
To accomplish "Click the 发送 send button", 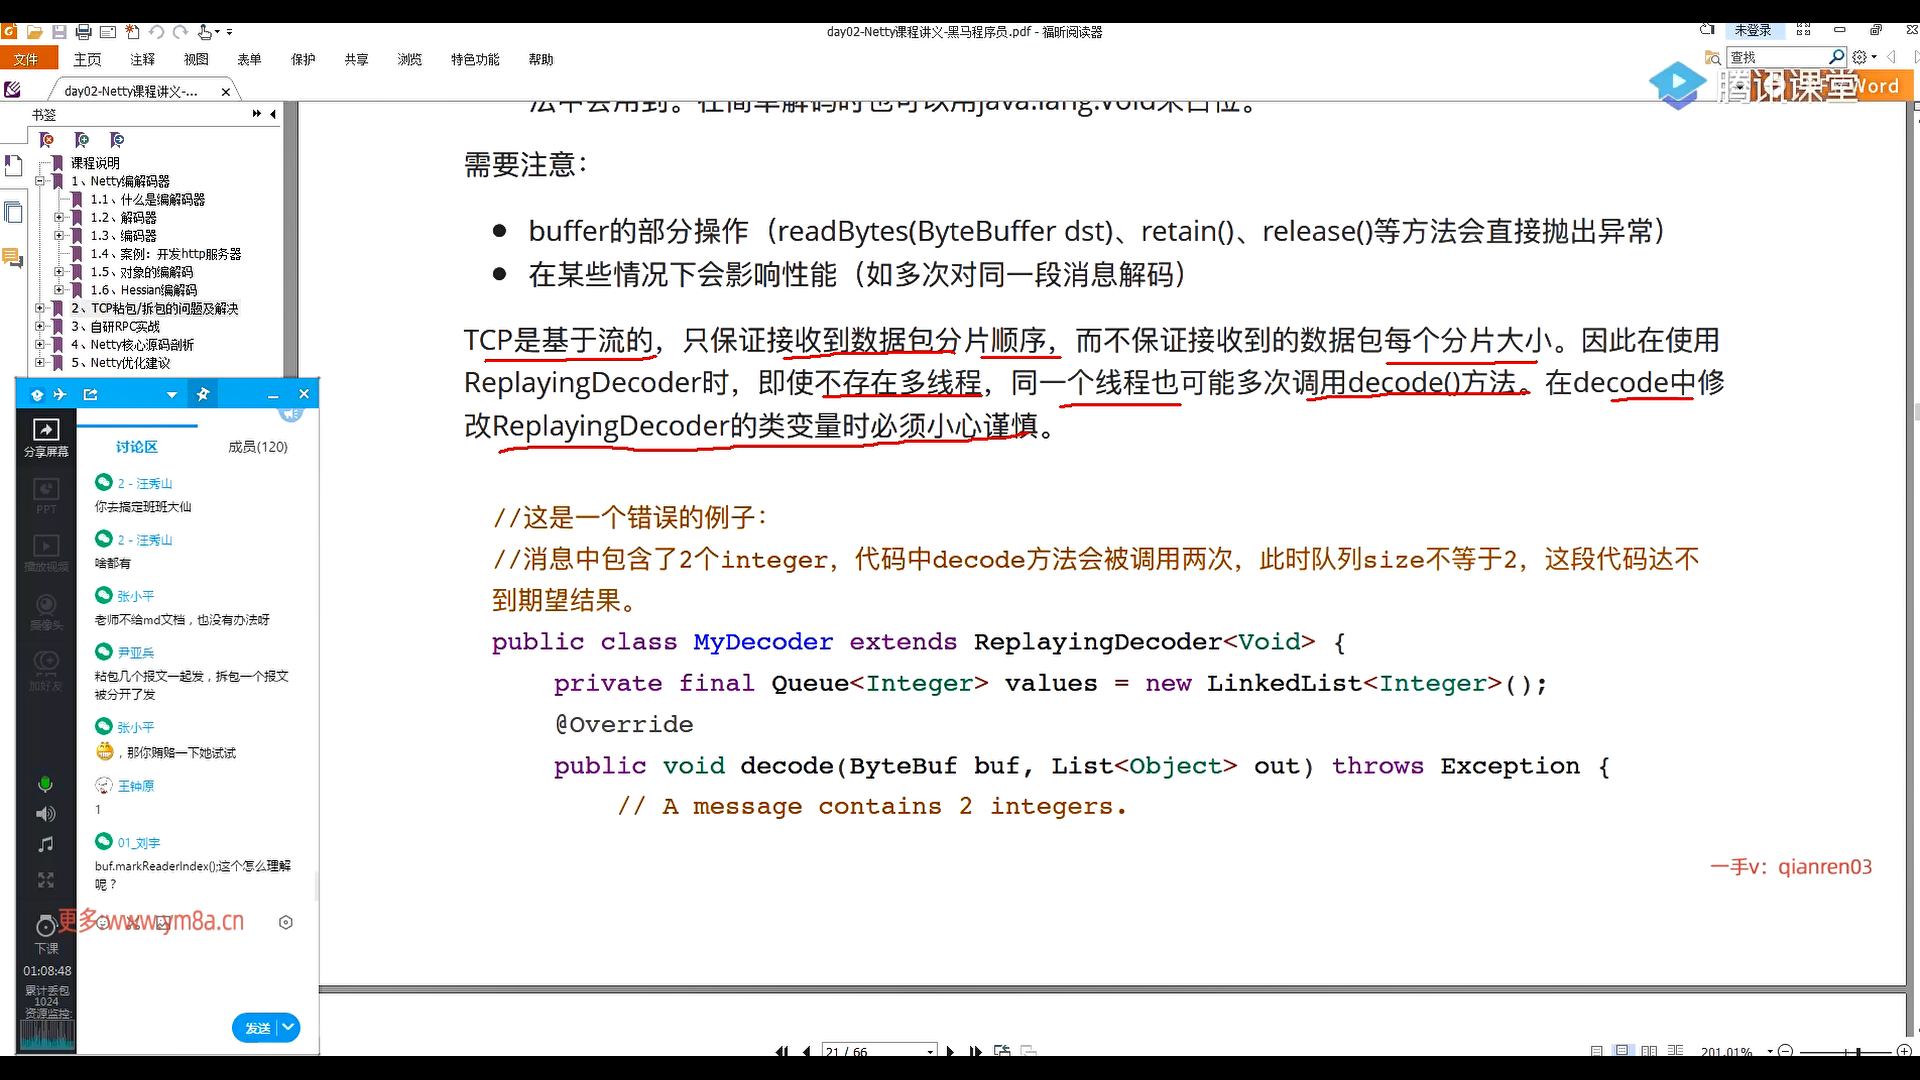I will [x=257, y=1028].
